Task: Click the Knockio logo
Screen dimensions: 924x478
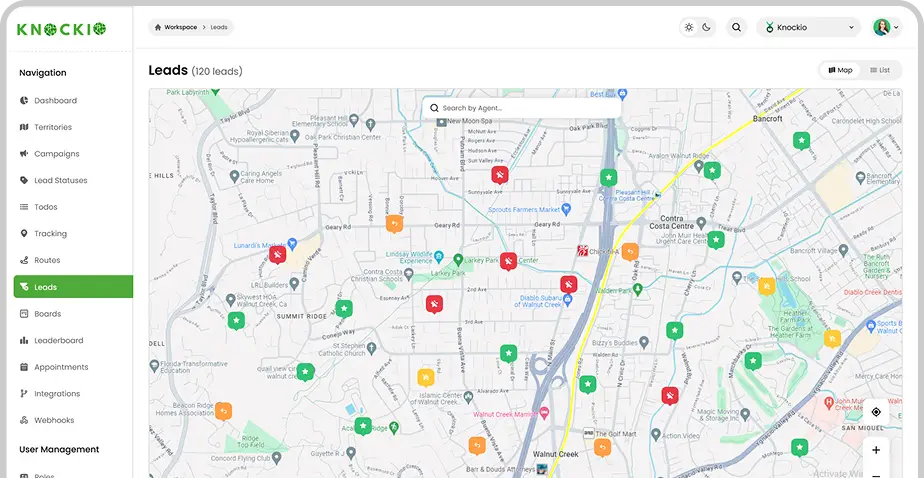Action: coord(61,29)
